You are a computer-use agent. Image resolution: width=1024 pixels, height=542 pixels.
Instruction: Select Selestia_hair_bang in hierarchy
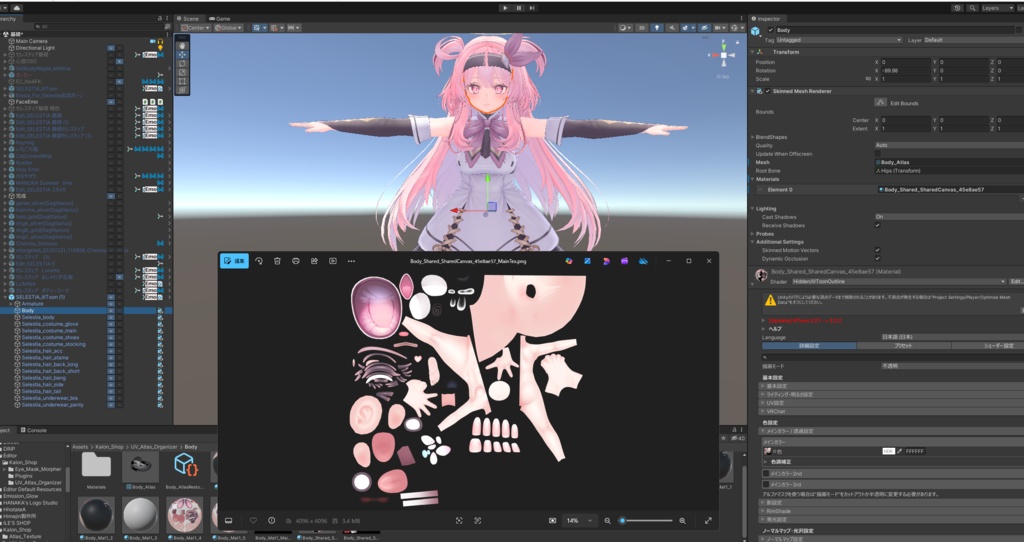click(44, 377)
